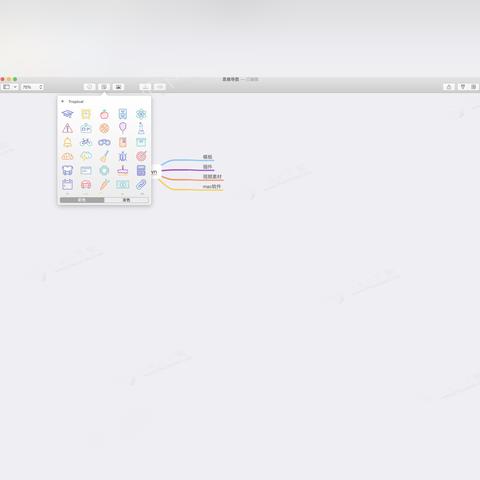Pick the paperclip sticker
This screenshot has height=480, width=480.
coord(141,184)
